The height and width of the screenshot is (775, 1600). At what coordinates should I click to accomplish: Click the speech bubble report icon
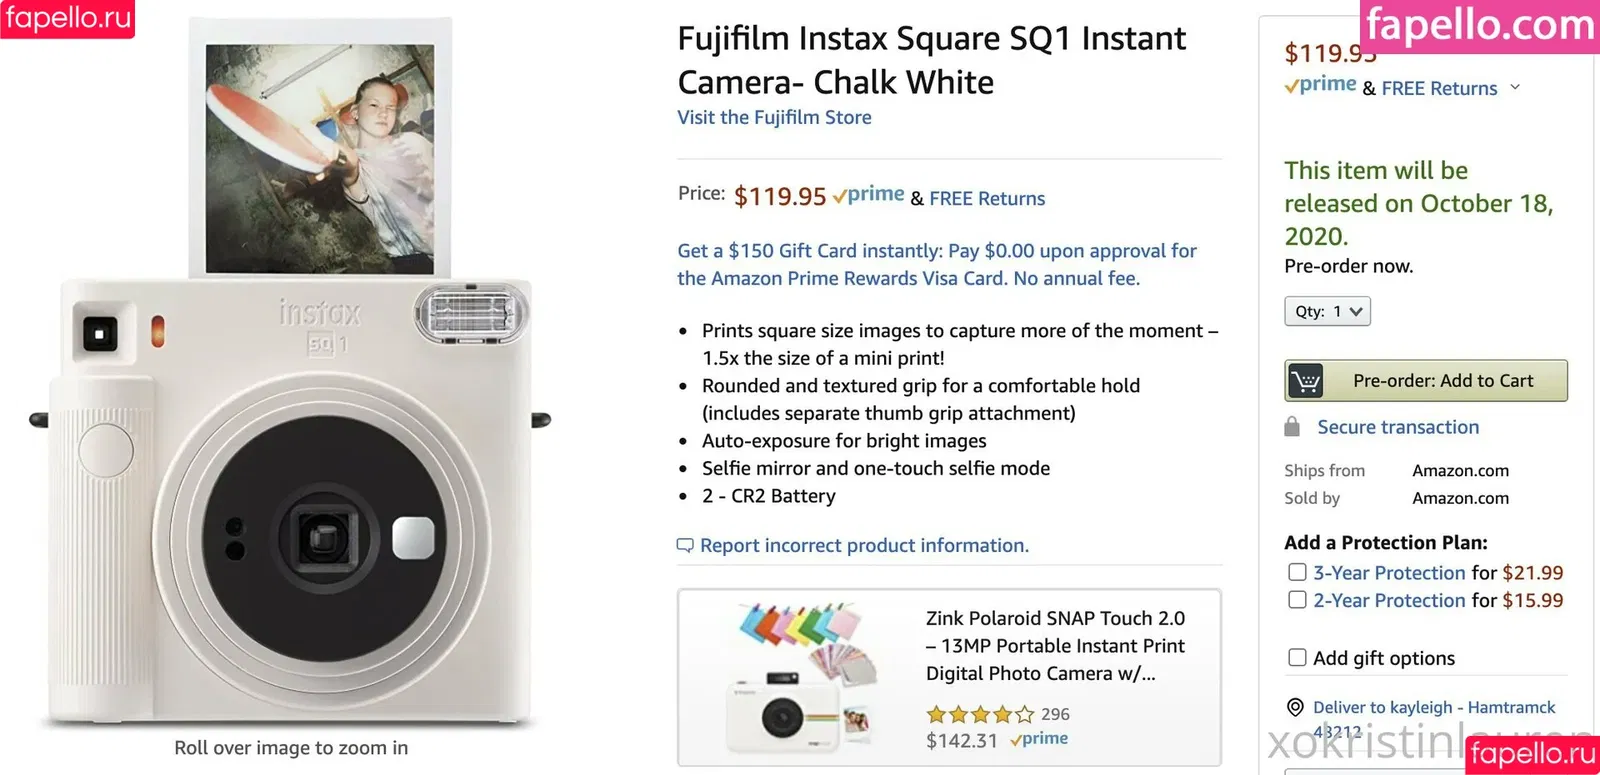685,545
